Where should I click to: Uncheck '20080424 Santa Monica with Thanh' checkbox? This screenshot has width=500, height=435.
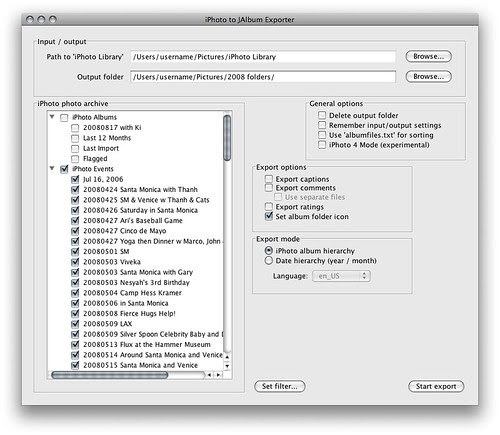pyautogui.click(x=75, y=190)
